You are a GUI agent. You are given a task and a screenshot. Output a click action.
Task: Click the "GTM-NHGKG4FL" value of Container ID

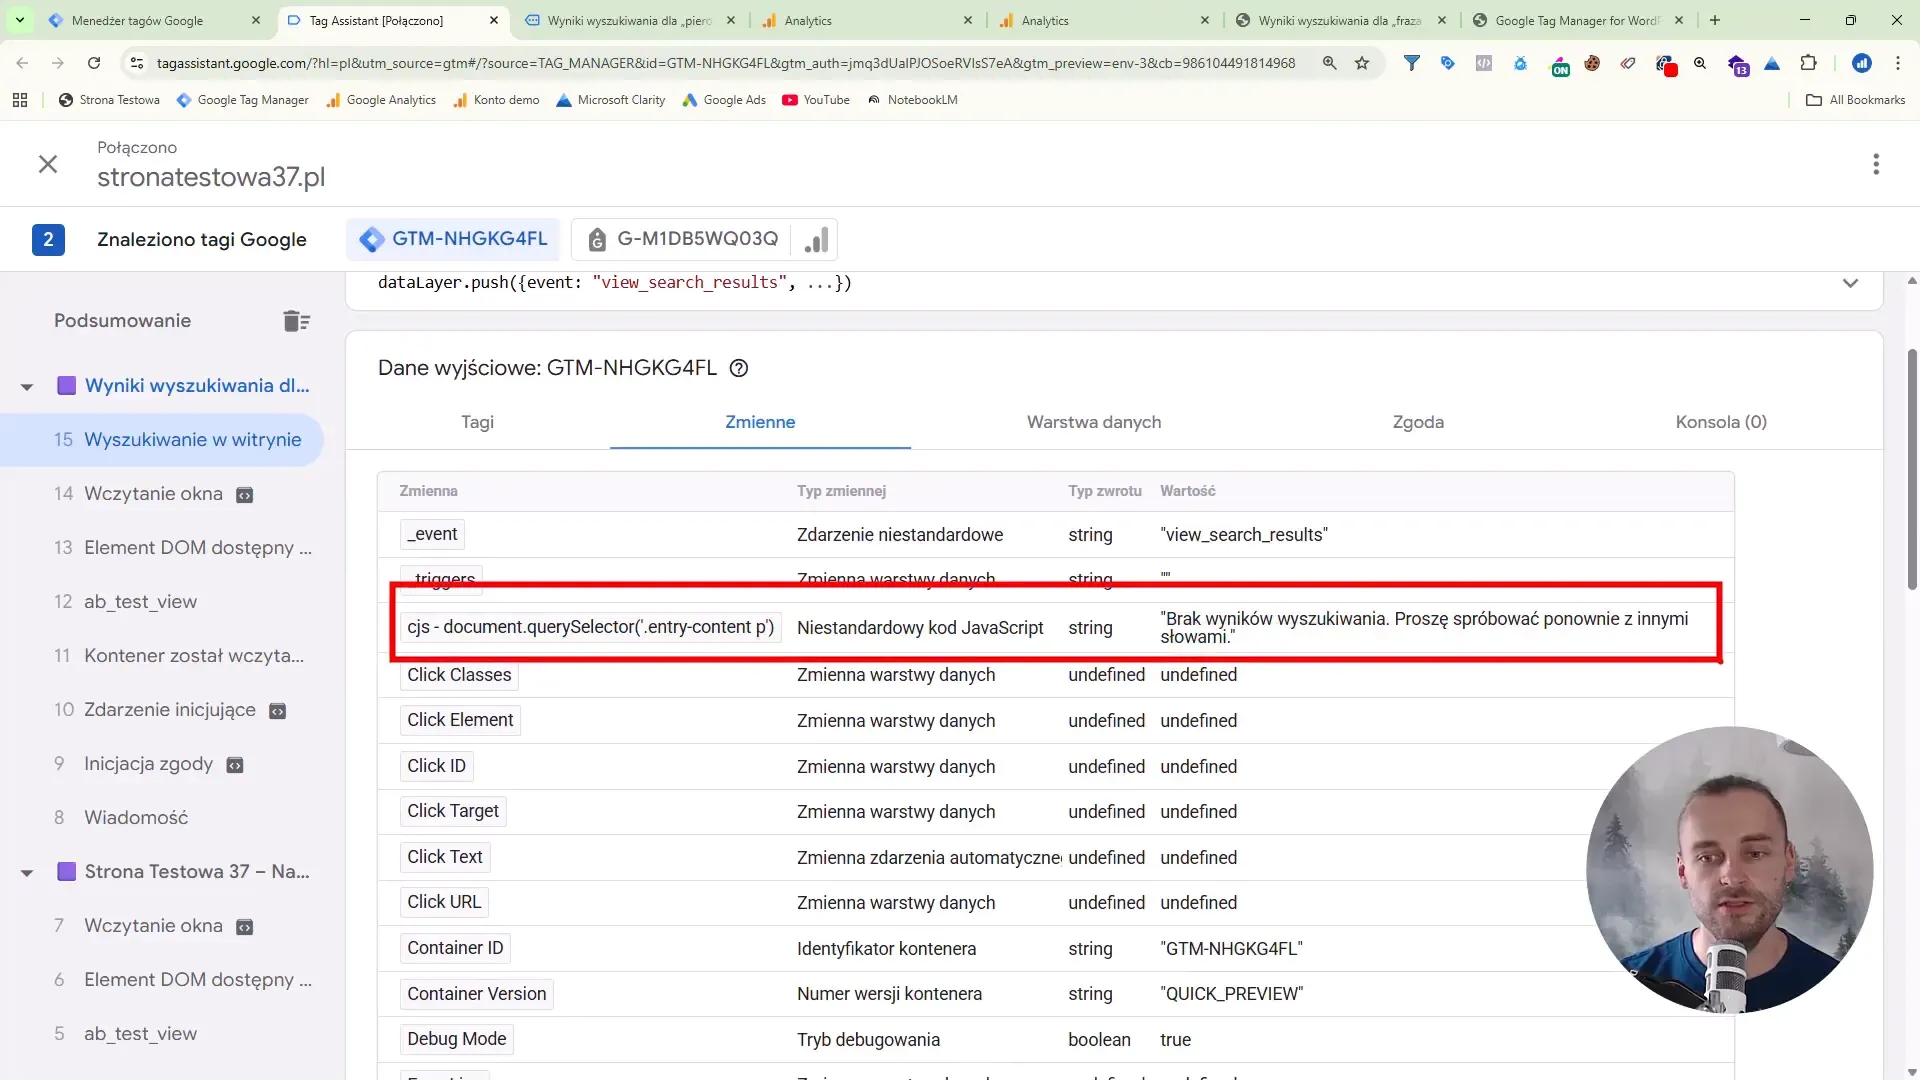1231,949
